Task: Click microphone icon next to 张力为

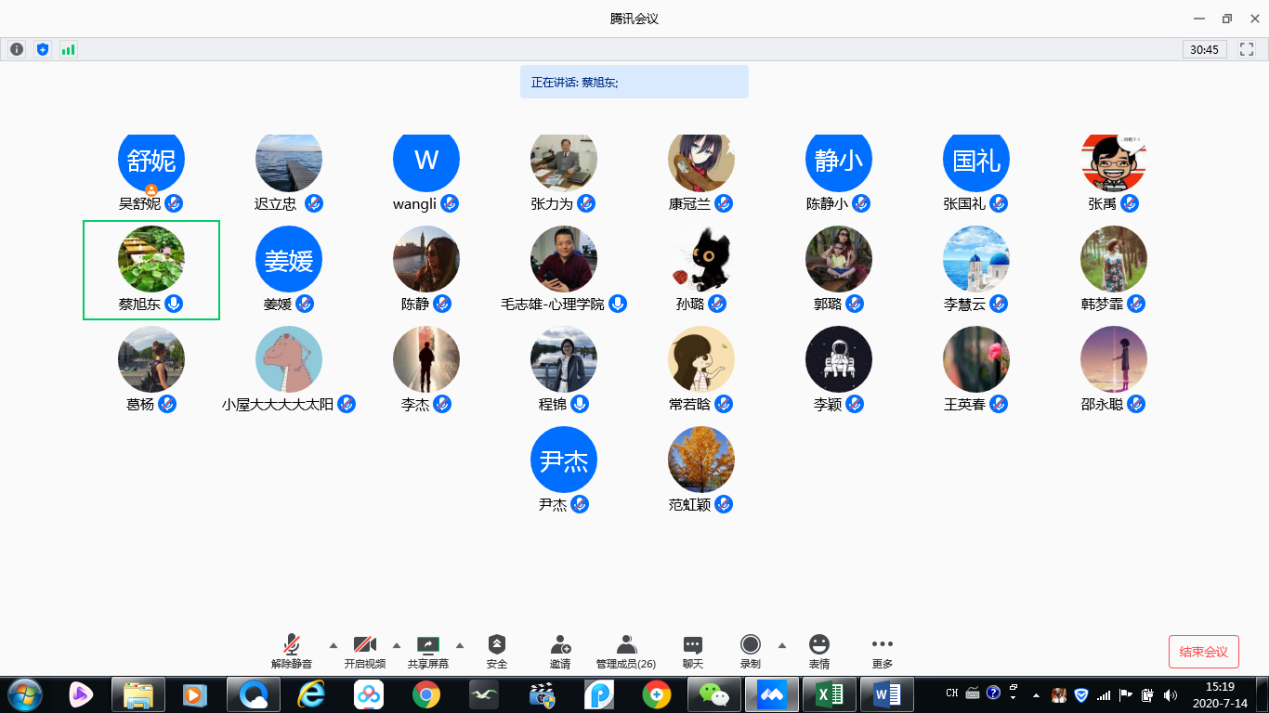Action: pos(586,203)
